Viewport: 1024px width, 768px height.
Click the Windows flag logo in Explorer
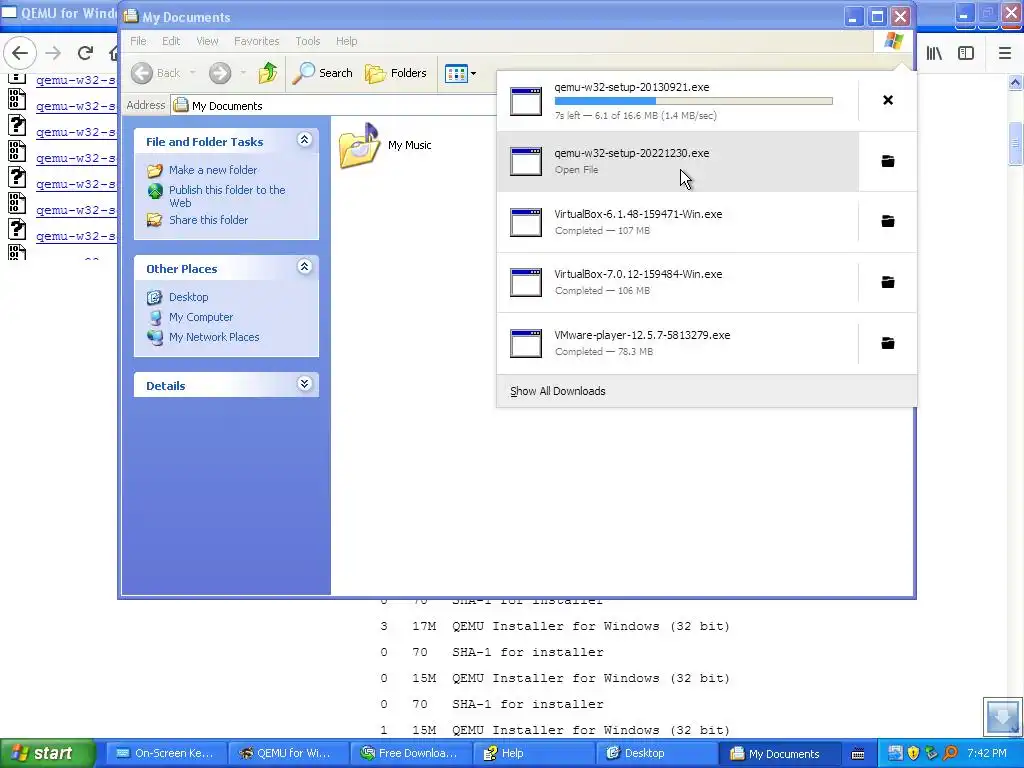pos(893,41)
